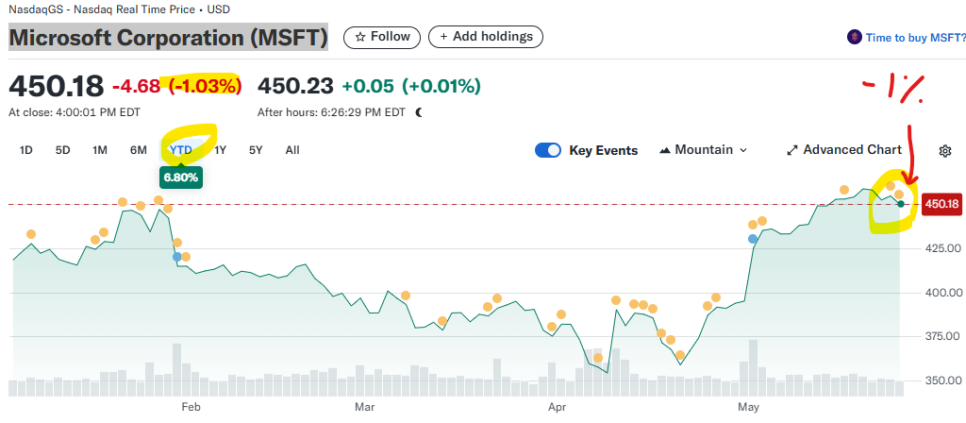Open the chart settings gear icon
This screenshot has width=966, height=423.
(x=945, y=151)
